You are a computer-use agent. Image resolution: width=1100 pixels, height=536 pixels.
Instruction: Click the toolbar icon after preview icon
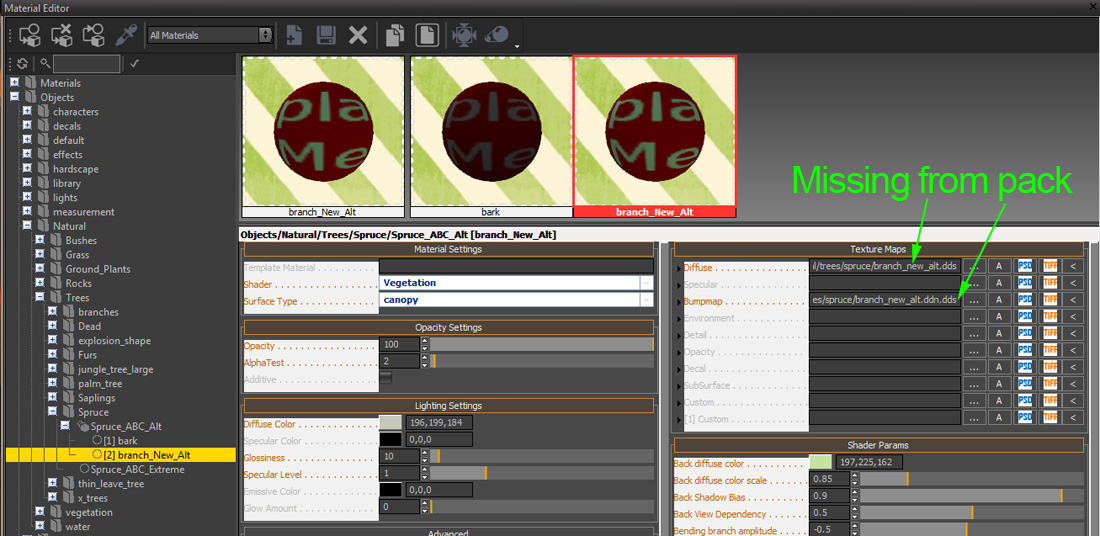(x=497, y=34)
